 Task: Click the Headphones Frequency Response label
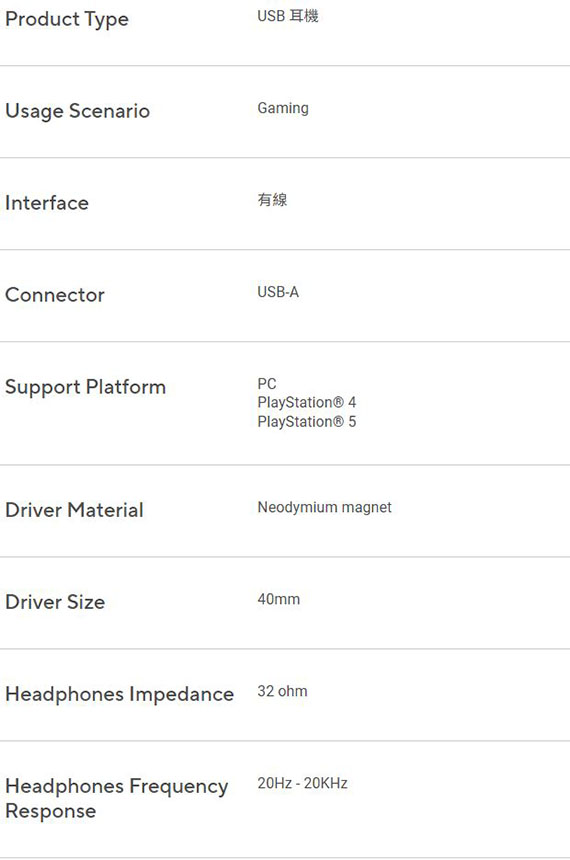116,799
